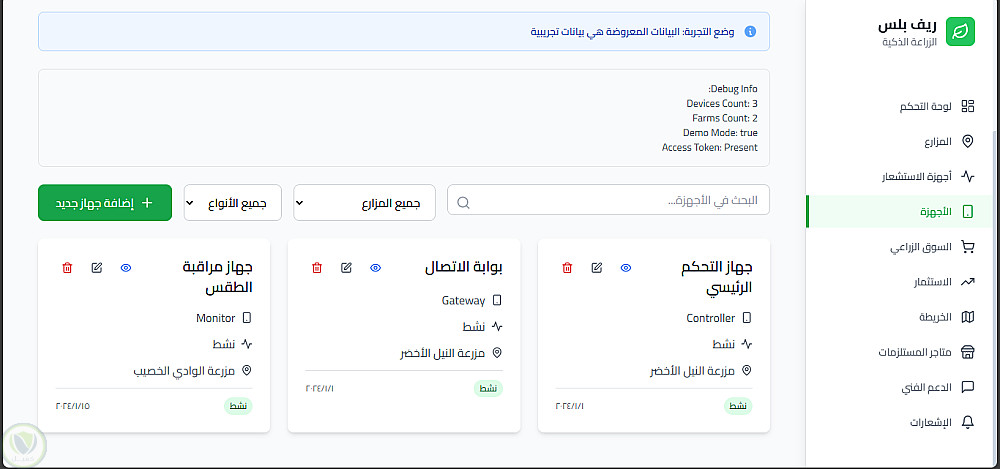View بوابة الاتصال with eye icon
1000x469 pixels.
coord(375,268)
